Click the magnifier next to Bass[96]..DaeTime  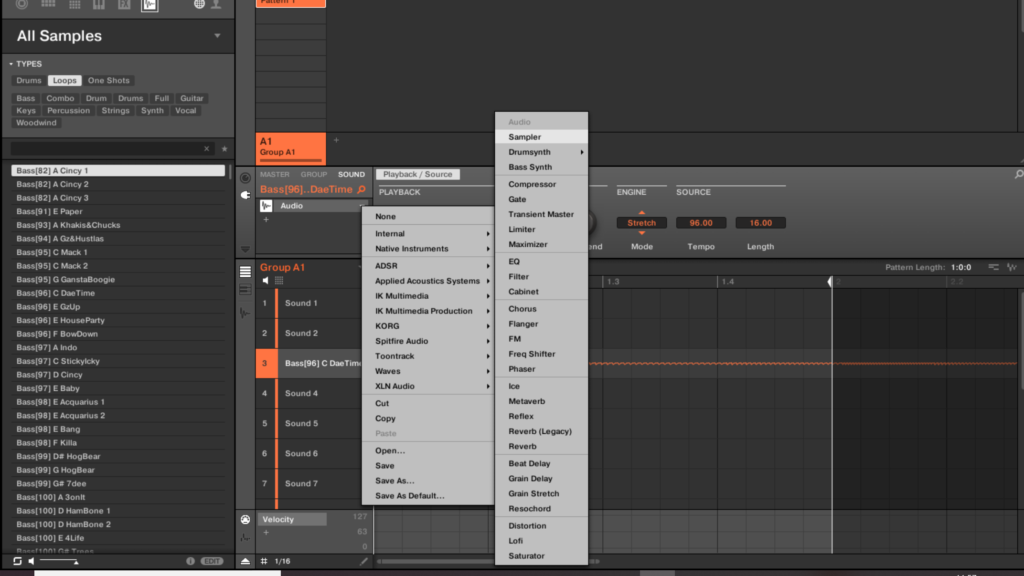[361, 190]
